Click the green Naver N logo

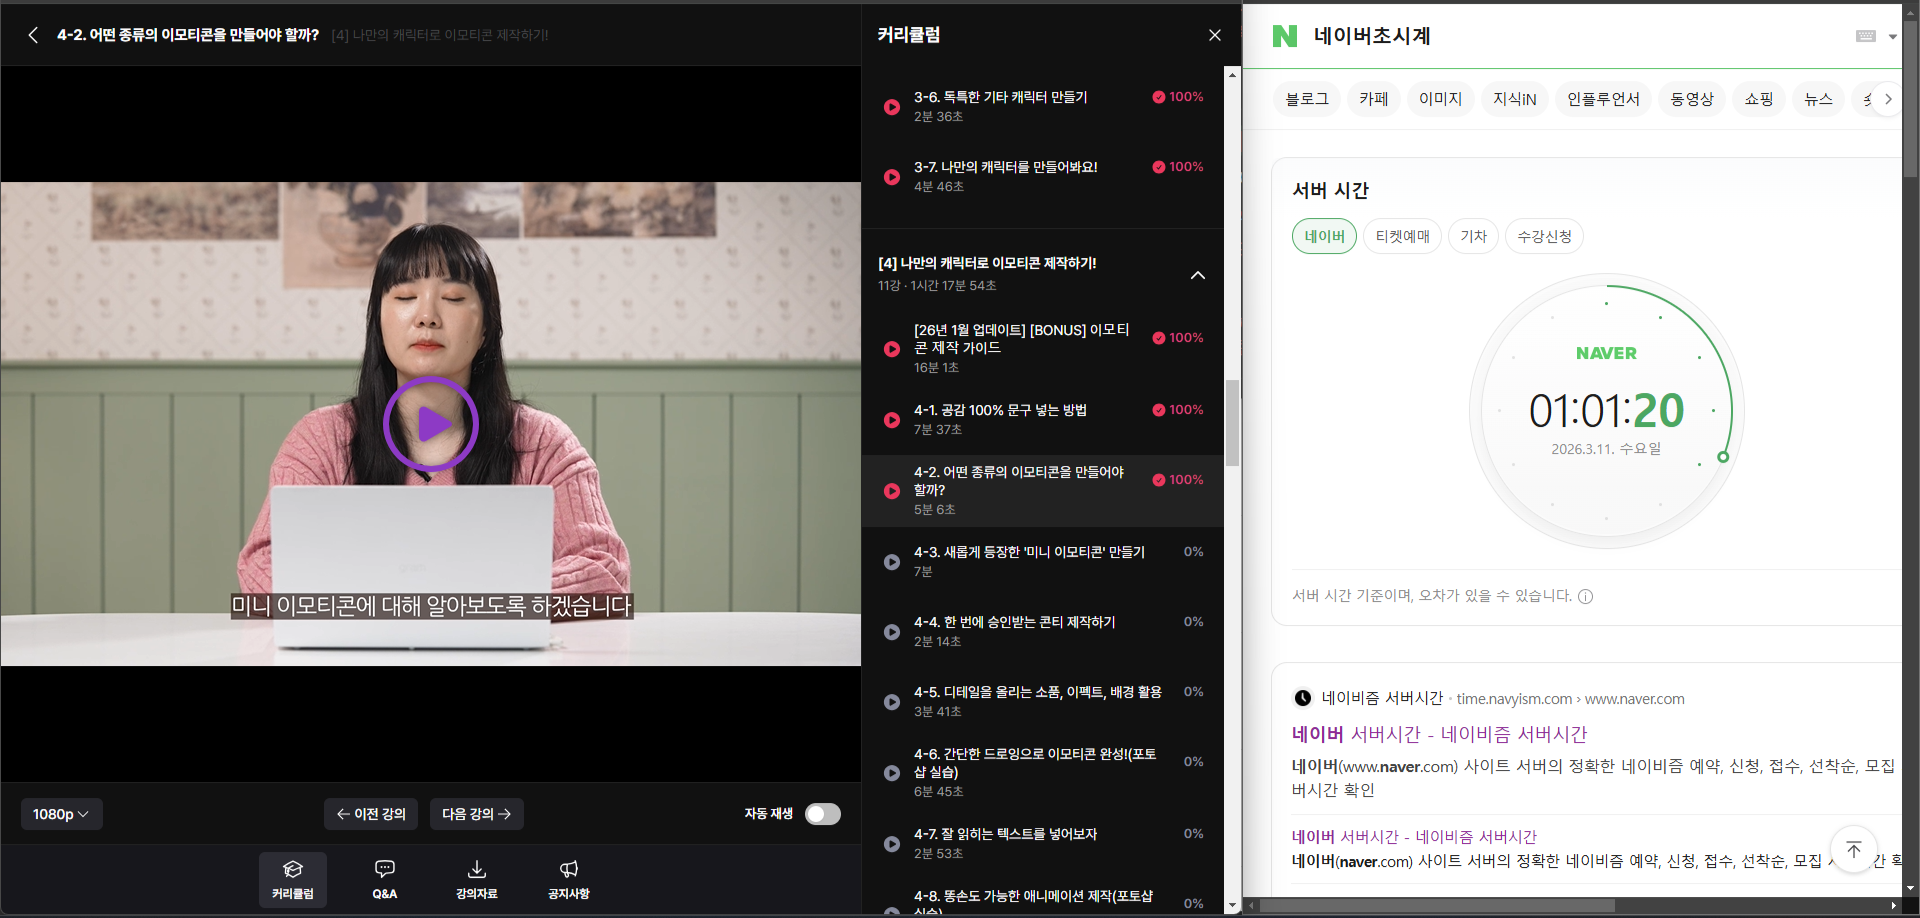pyautogui.click(x=1285, y=36)
